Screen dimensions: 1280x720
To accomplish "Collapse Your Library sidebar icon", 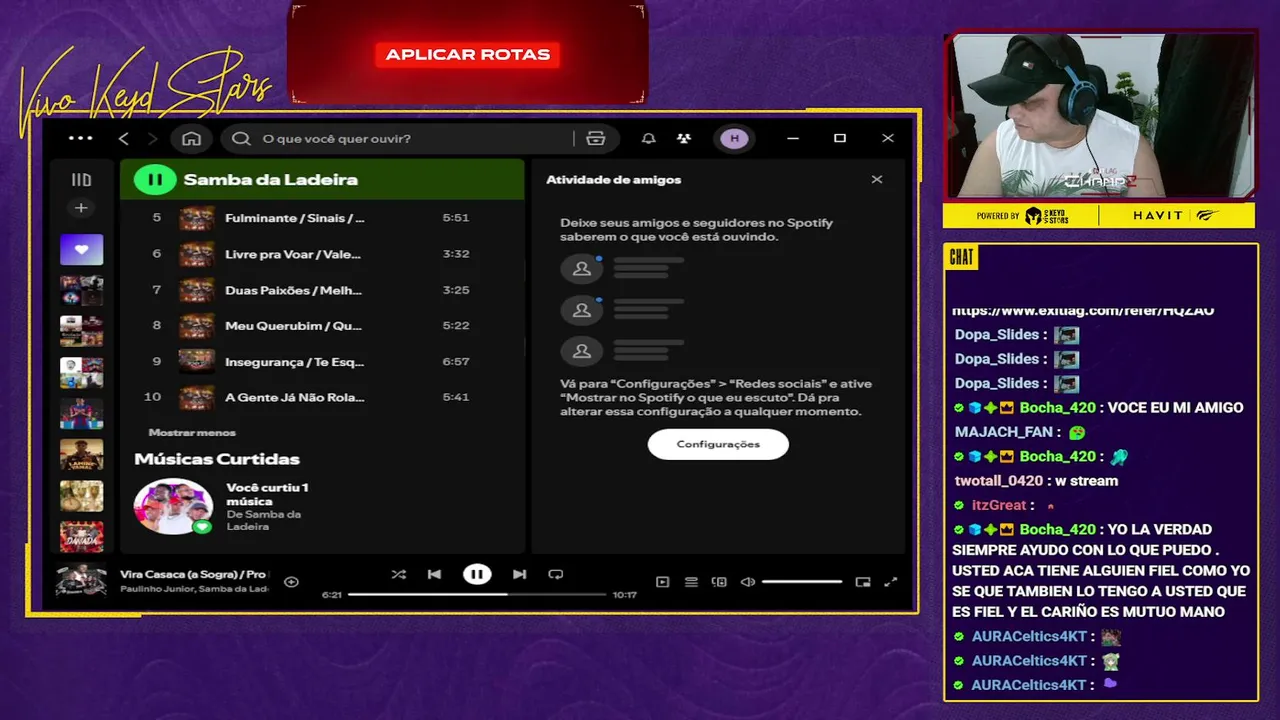I will [x=81, y=180].
